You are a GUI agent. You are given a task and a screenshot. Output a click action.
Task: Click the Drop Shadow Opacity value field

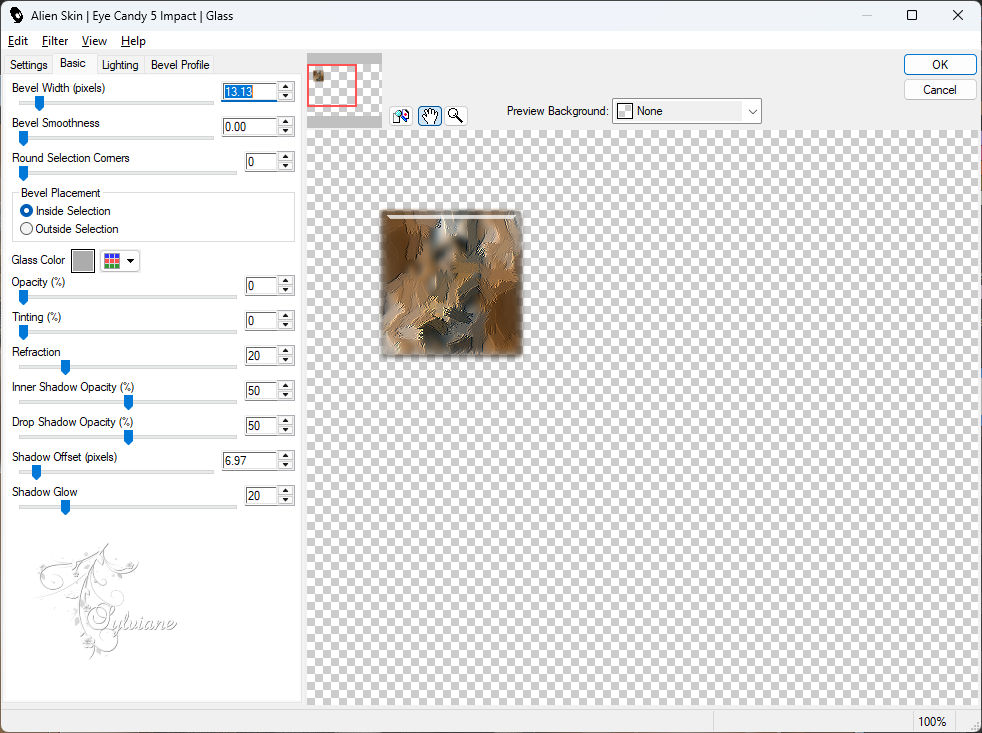pyautogui.click(x=261, y=426)
